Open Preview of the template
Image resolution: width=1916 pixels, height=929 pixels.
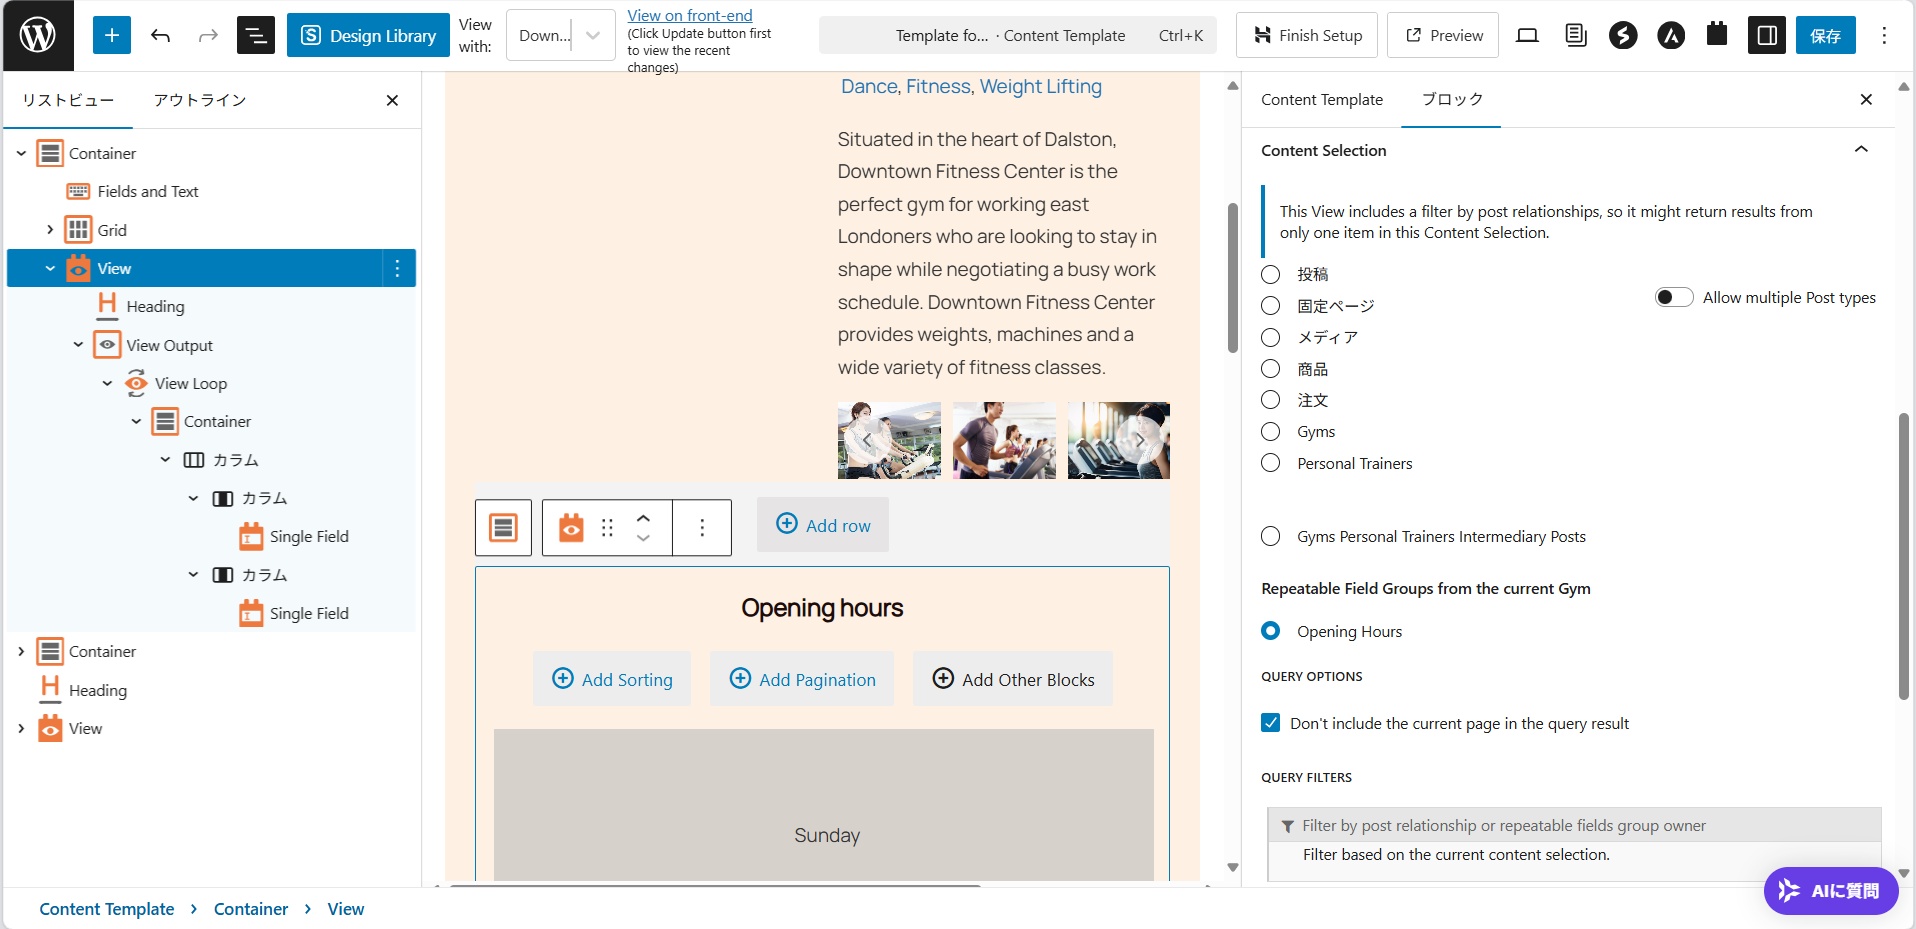point(1443,35)
